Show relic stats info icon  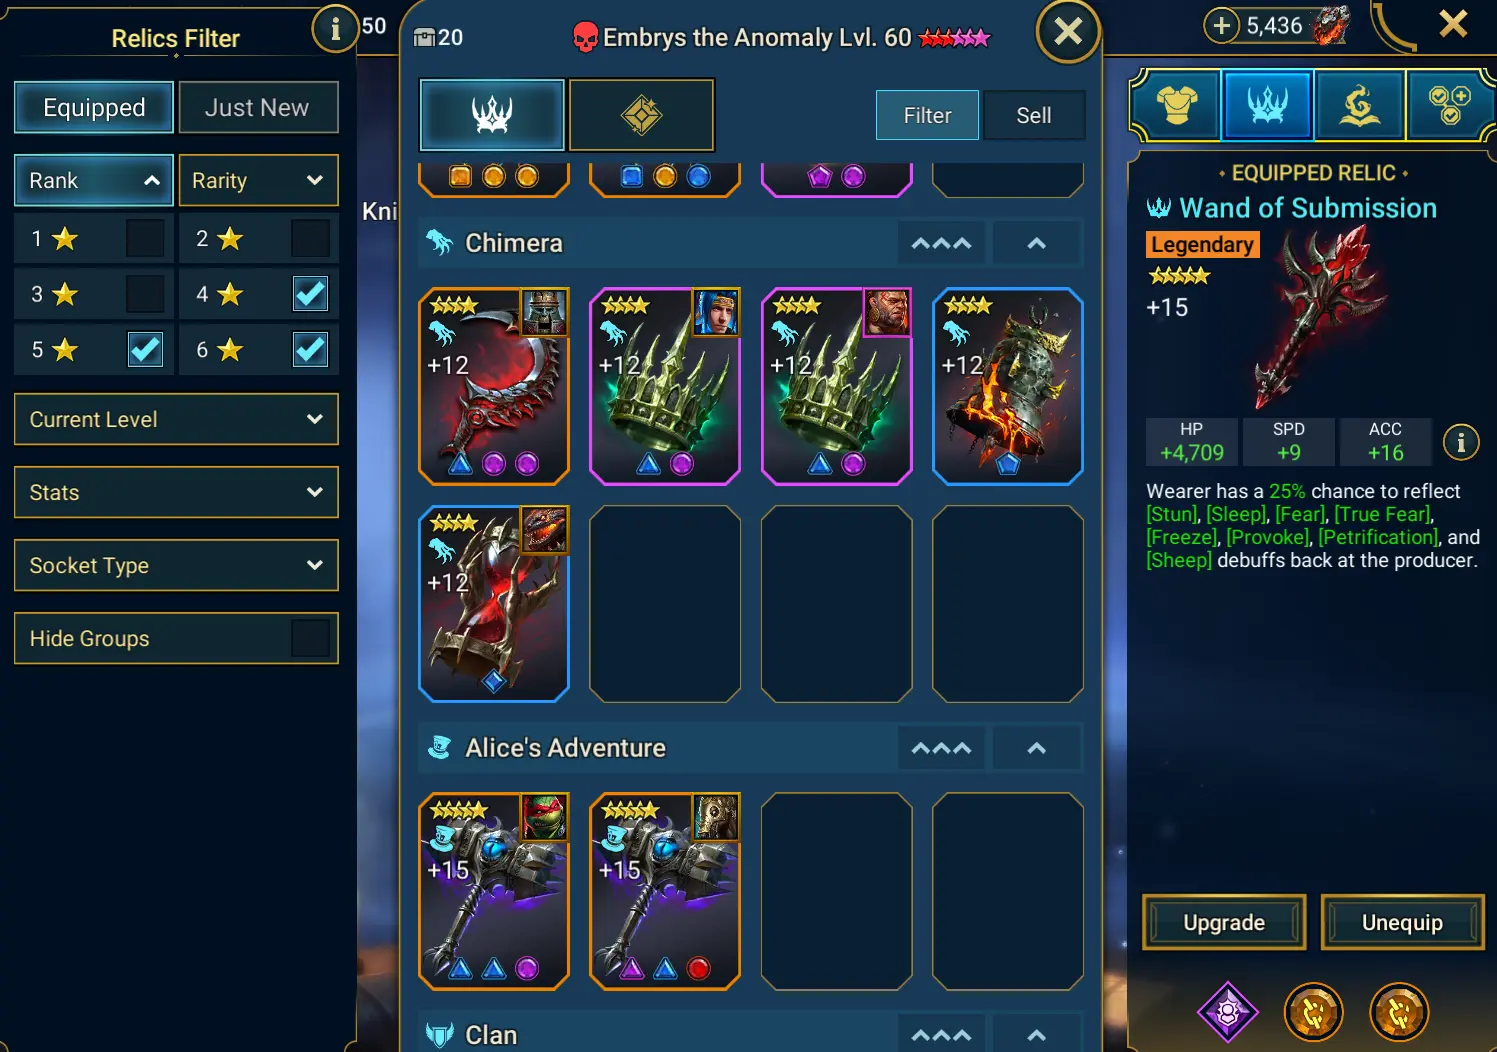1461,441
